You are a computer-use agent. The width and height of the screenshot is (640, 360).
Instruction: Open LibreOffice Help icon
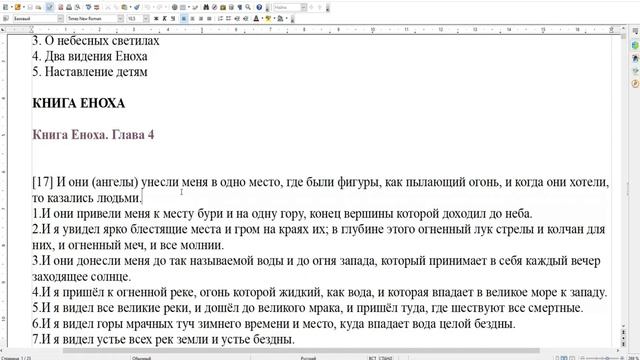(x=259, y=7)
